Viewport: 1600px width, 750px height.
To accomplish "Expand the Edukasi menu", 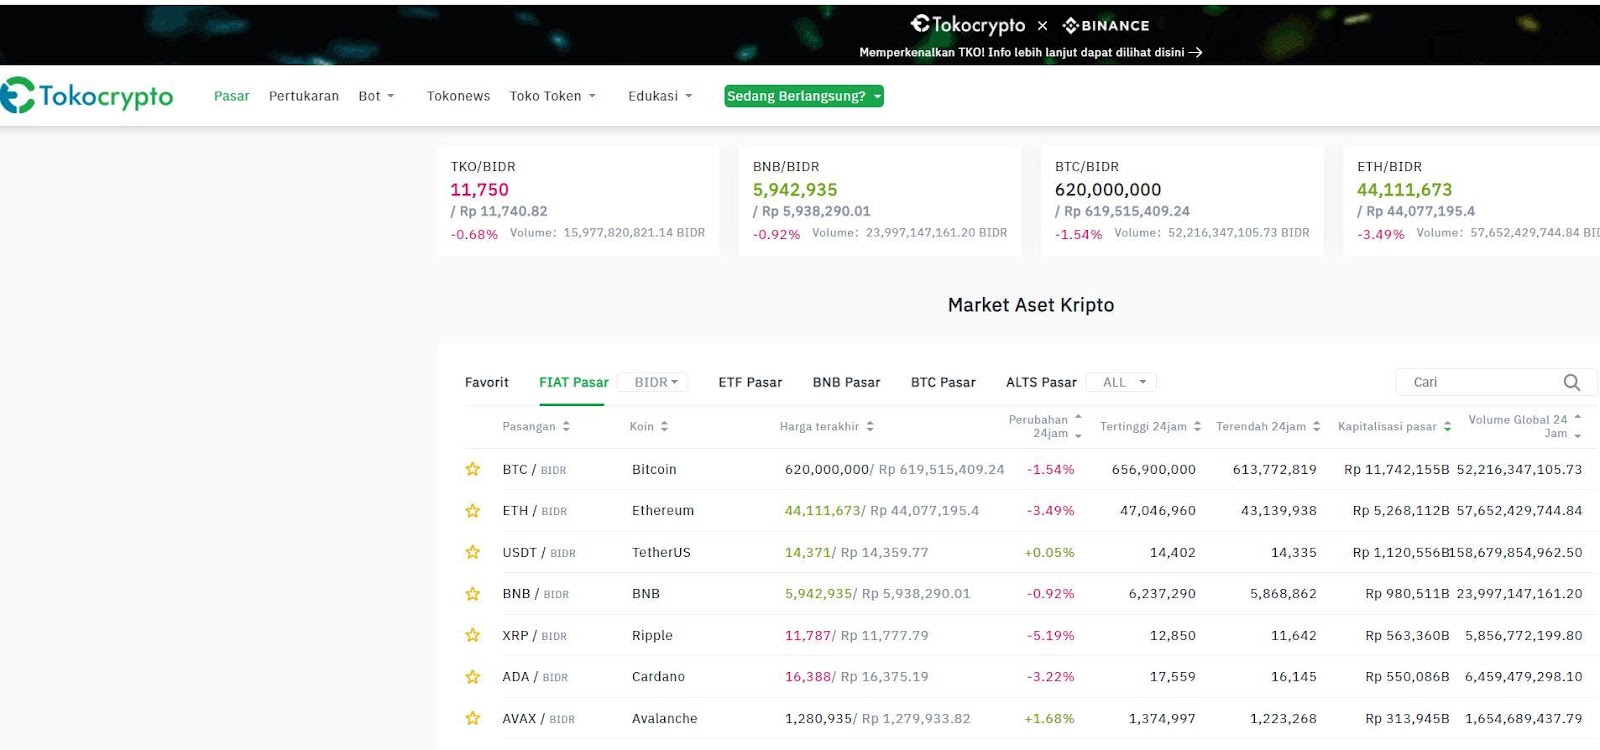I will tap(660, 96).
